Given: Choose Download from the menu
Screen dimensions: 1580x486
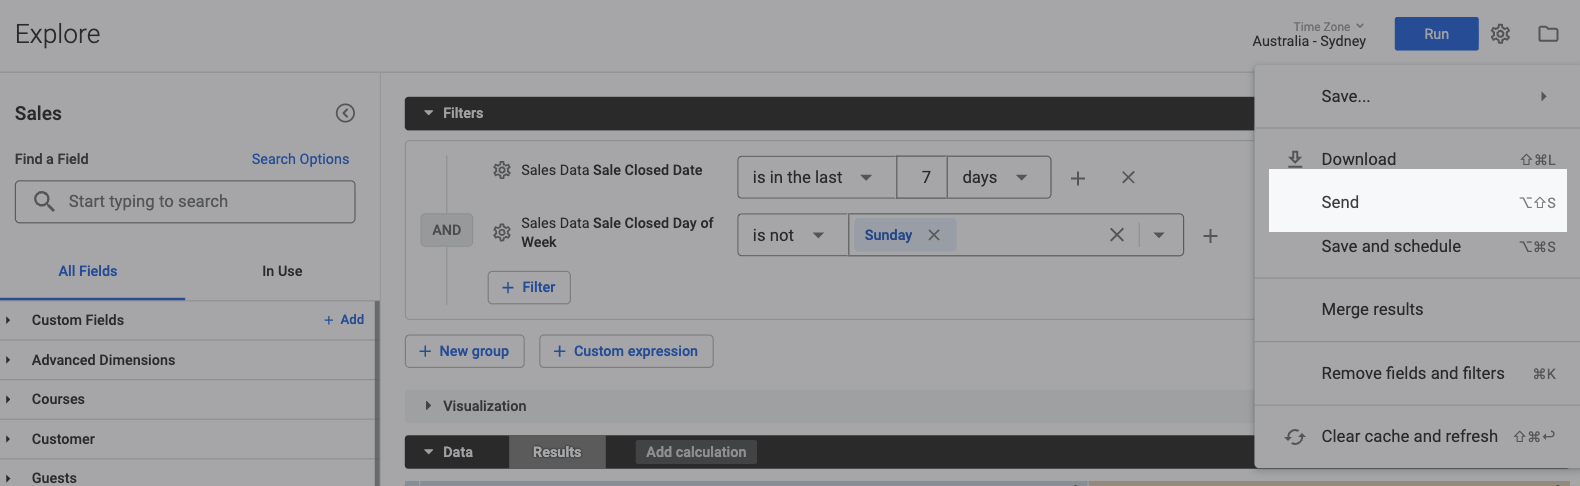Looking at the screenshot, I should (x=1417, y=159).
